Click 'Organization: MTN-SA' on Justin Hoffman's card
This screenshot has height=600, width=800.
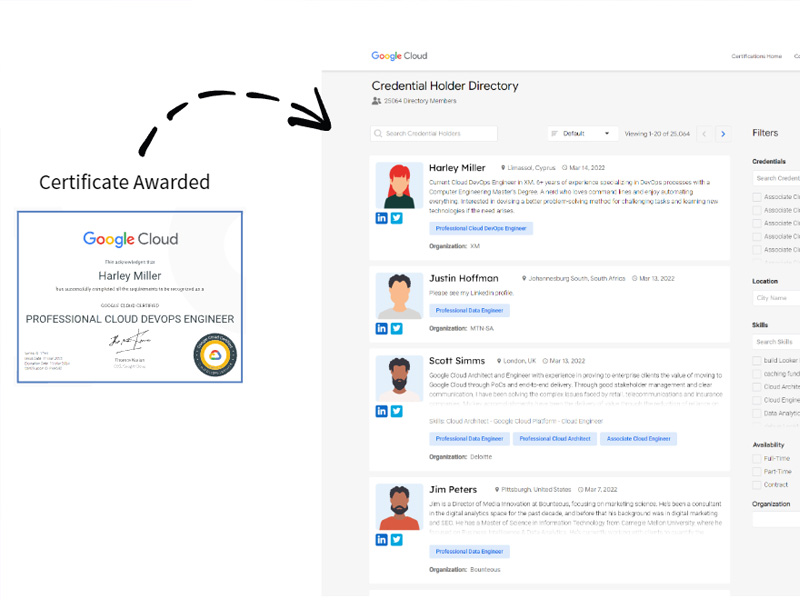461,329
